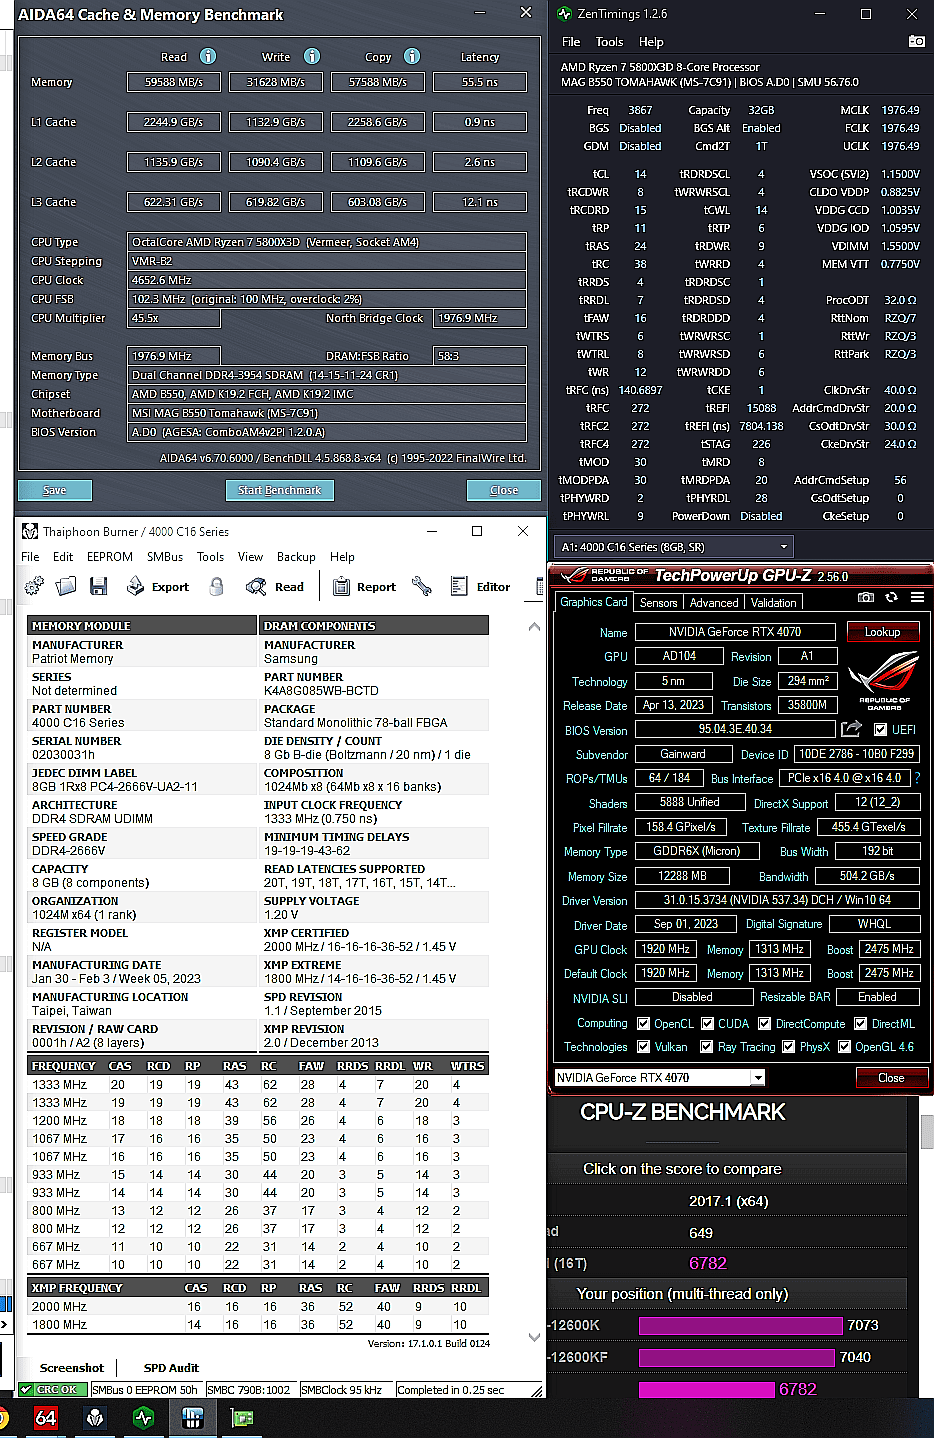The width and height of the screenshot is (934, 1438).
Task: Click the wrench tool icon in Thaiphoon Burner
Action: point(422,586)
